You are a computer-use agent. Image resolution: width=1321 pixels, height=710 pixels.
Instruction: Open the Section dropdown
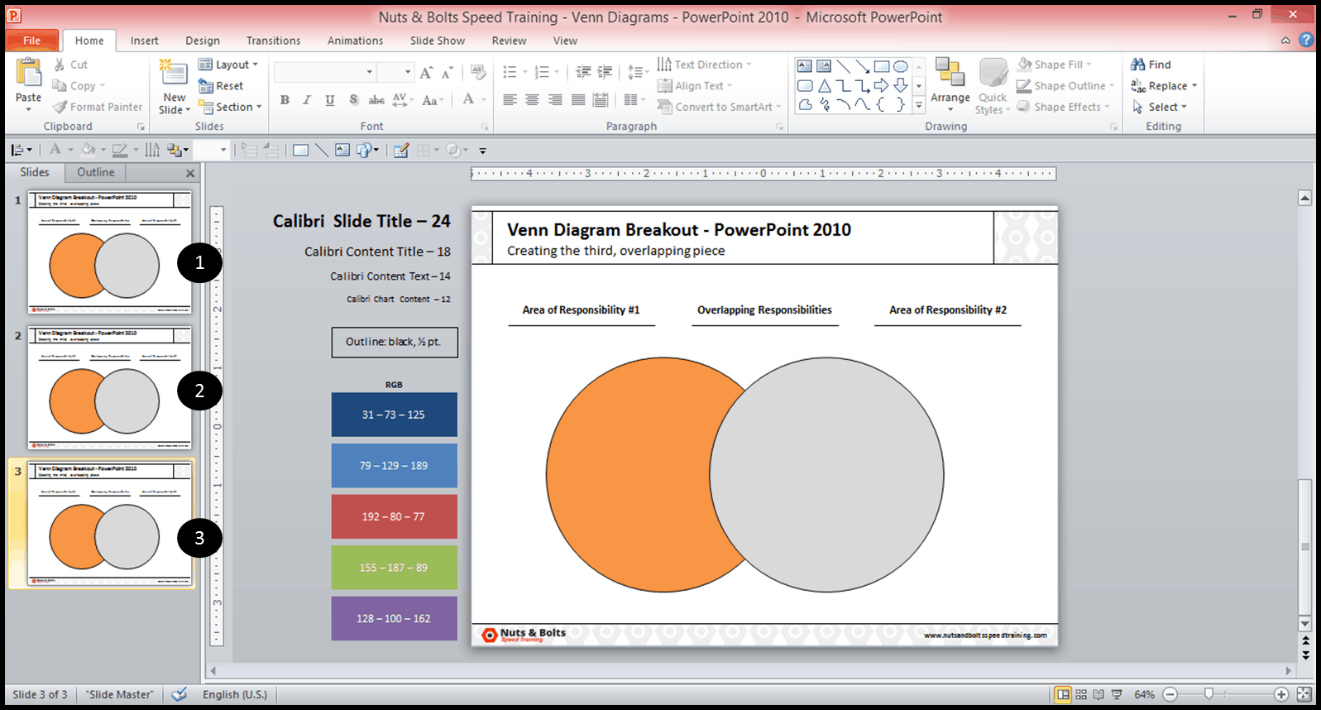(230, 107)
